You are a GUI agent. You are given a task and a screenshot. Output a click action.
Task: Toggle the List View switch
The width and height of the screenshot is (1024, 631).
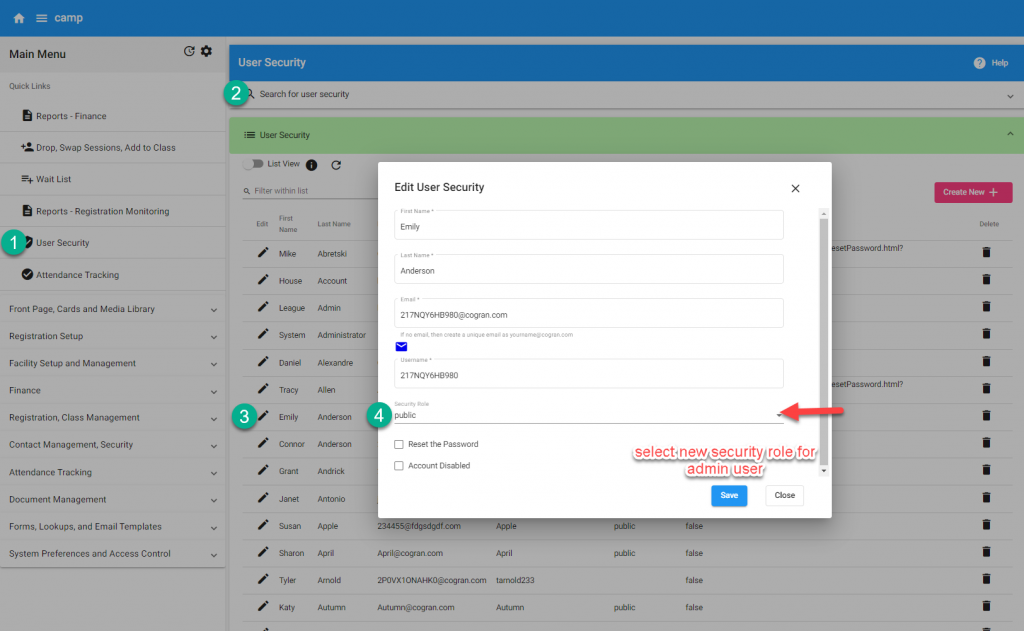(x=253, y=164)
